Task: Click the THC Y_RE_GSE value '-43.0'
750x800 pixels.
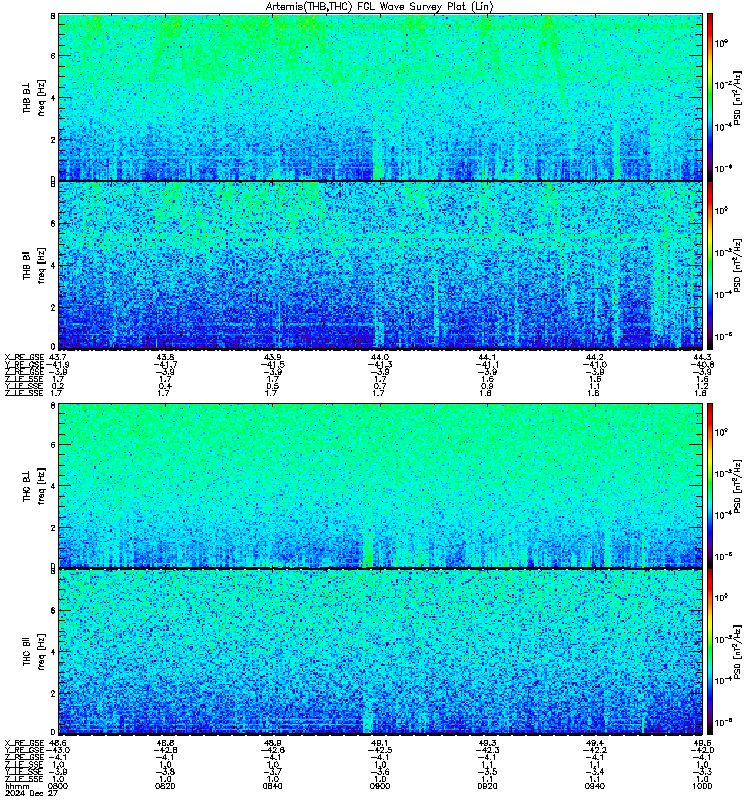Action: coord(58,751)
